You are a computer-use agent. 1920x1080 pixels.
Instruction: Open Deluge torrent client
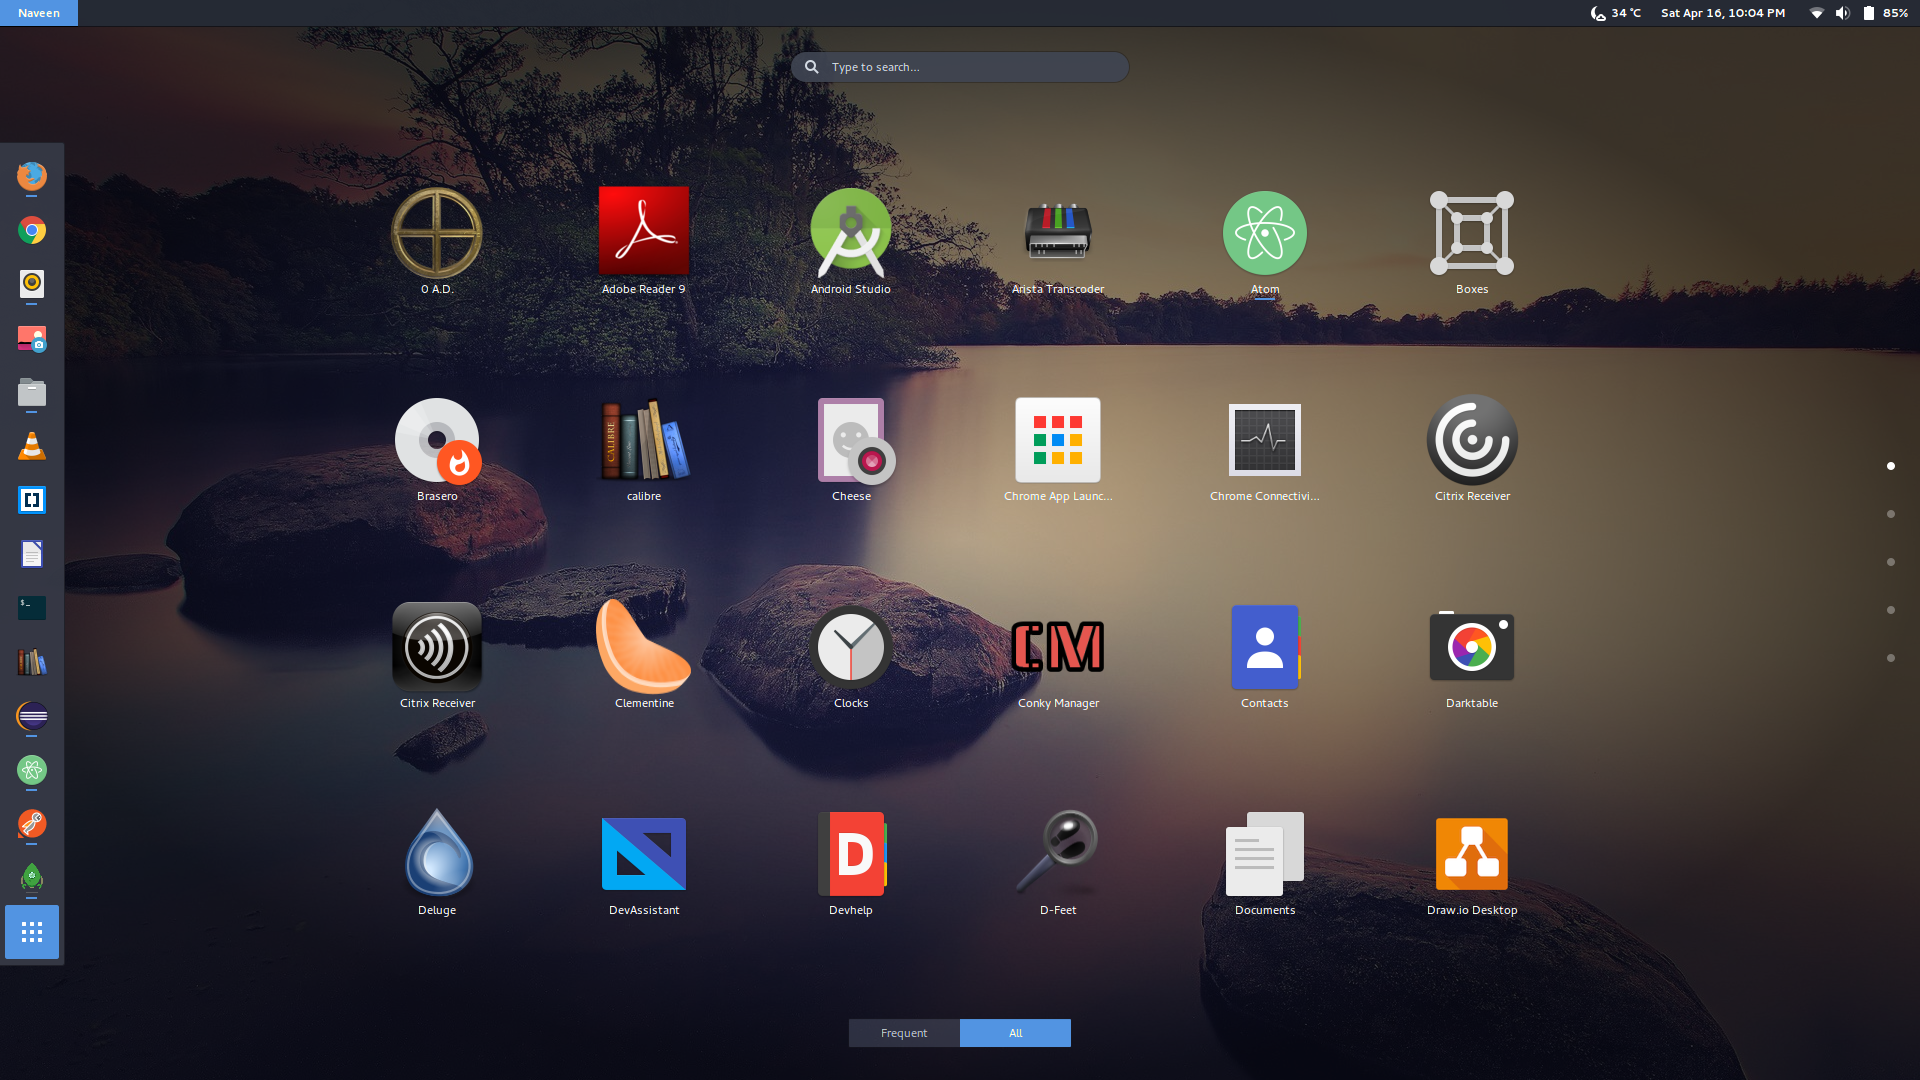[438, 853]
